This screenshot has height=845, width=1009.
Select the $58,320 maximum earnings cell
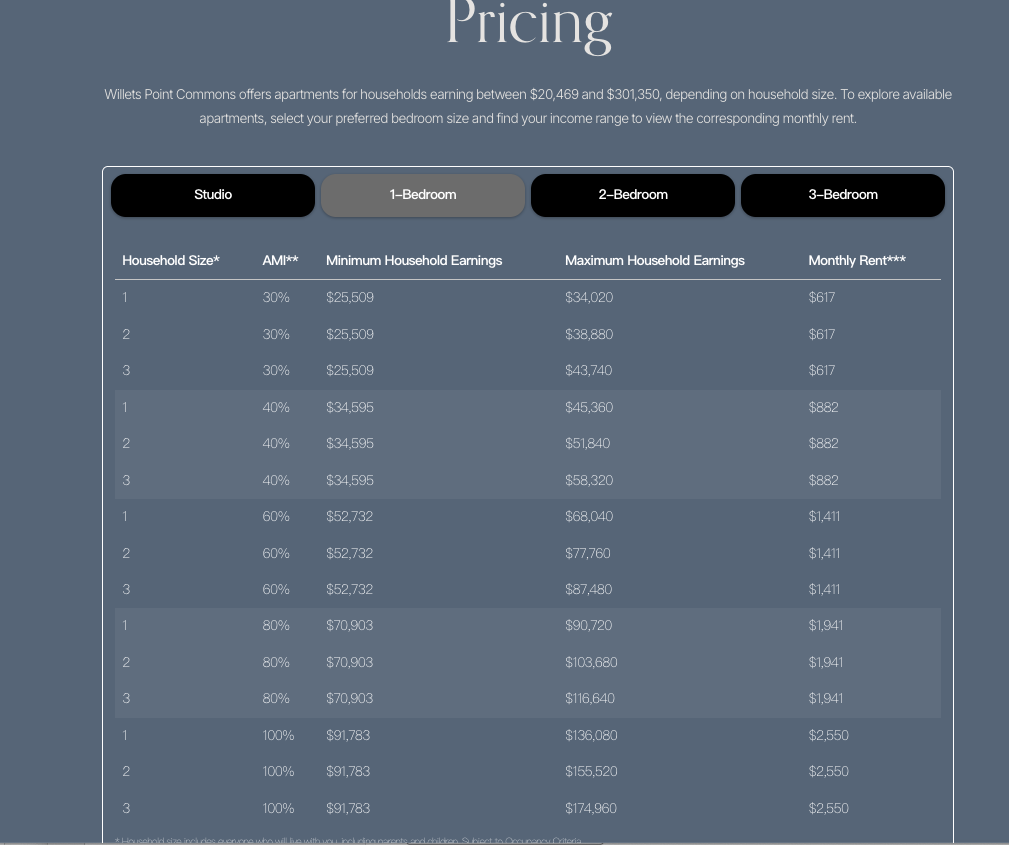[x=589, y=480]
